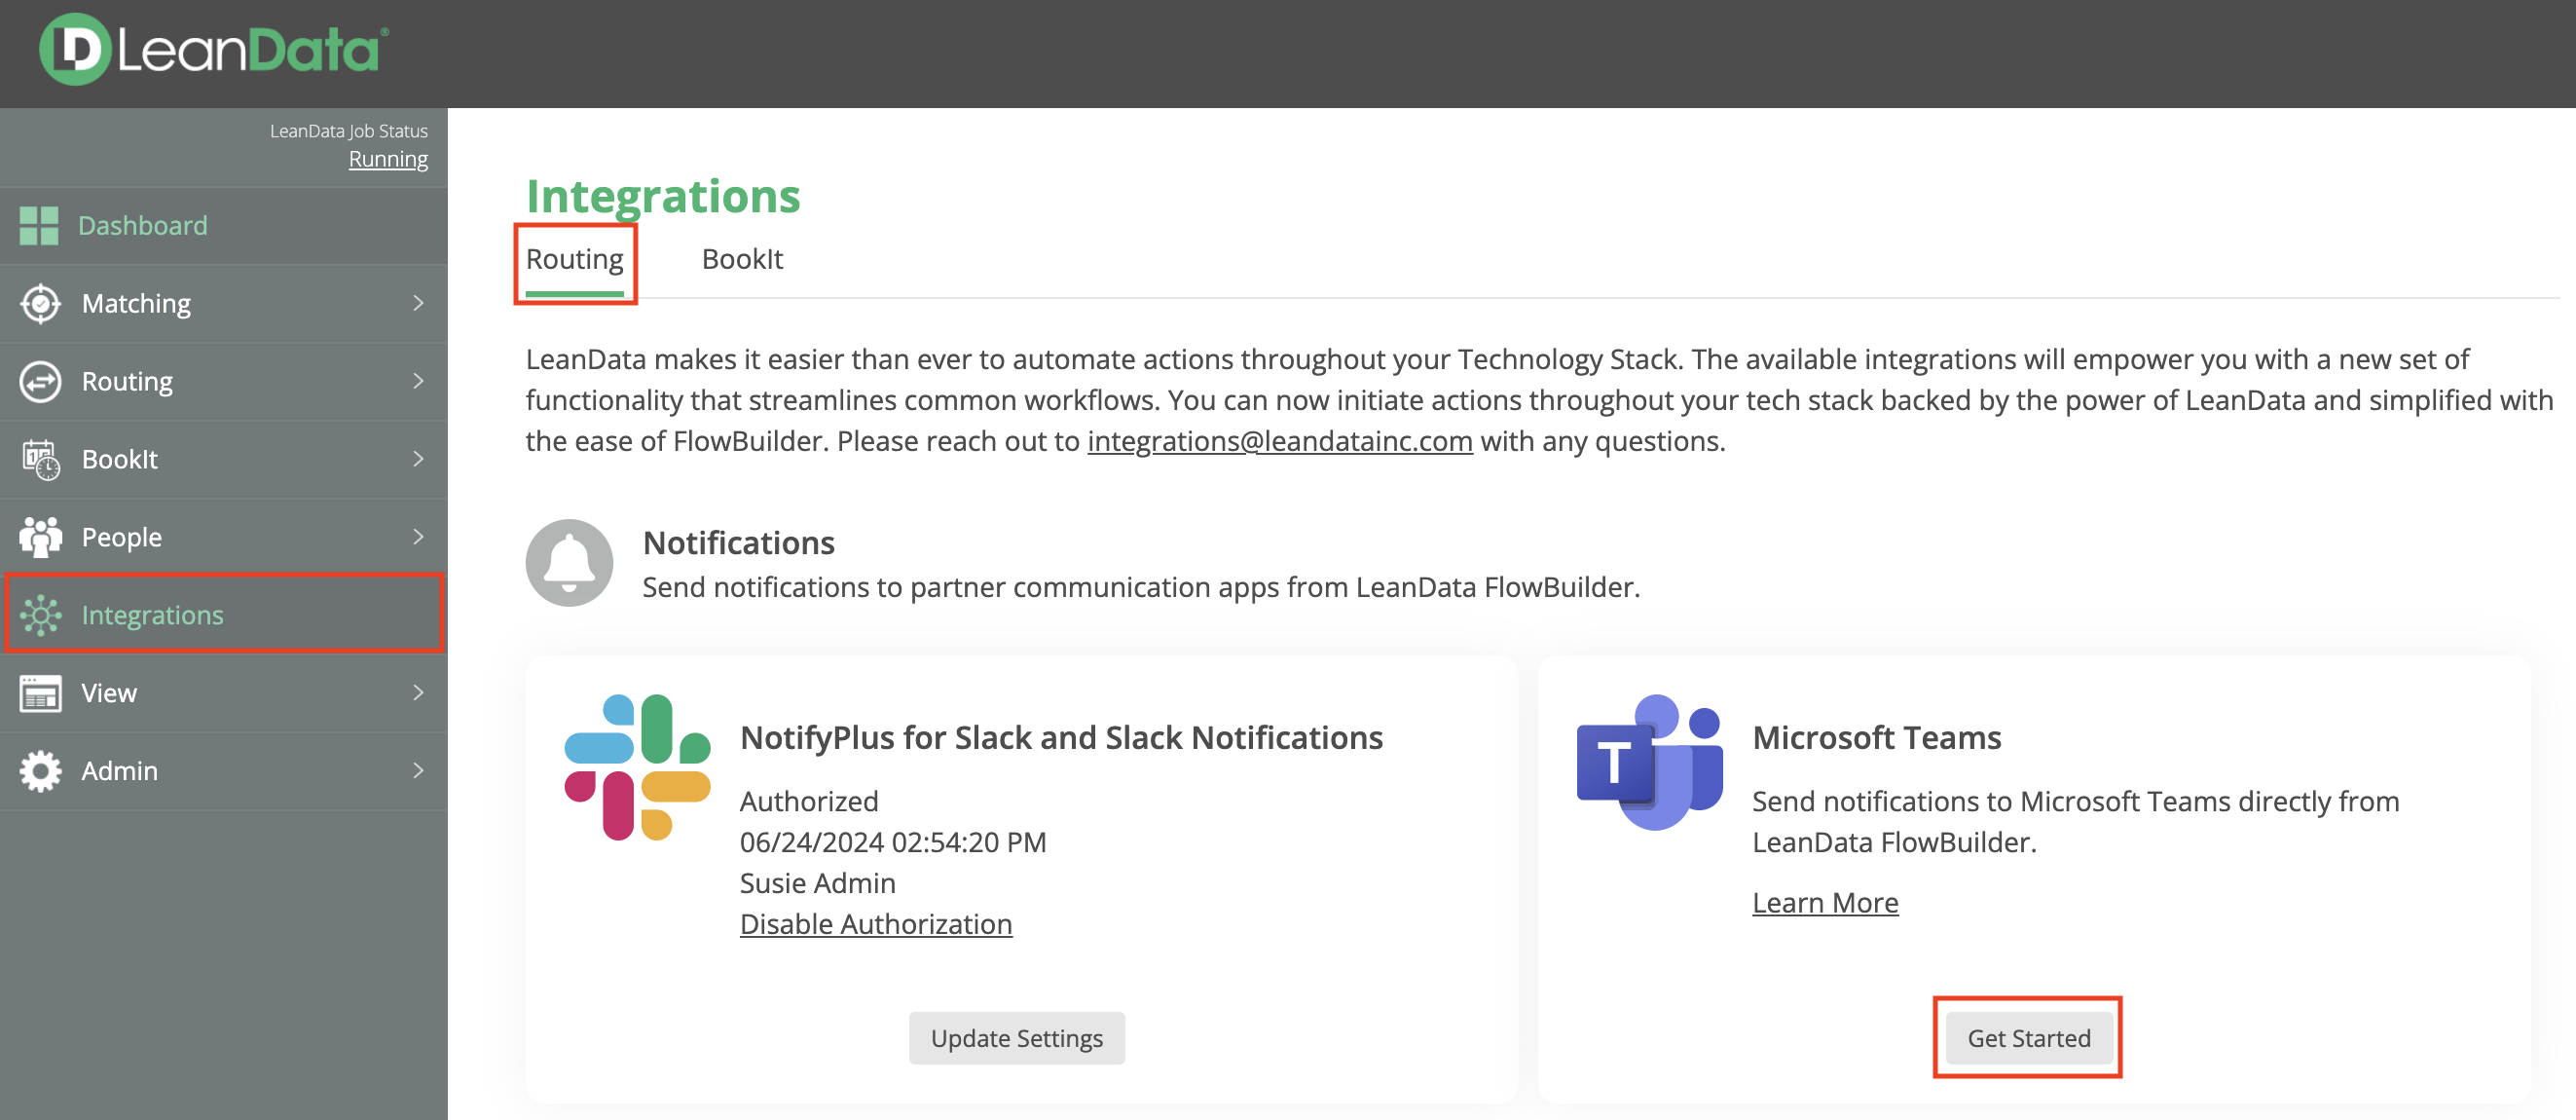Click the Integrations network icon

(x=40, y=615)
